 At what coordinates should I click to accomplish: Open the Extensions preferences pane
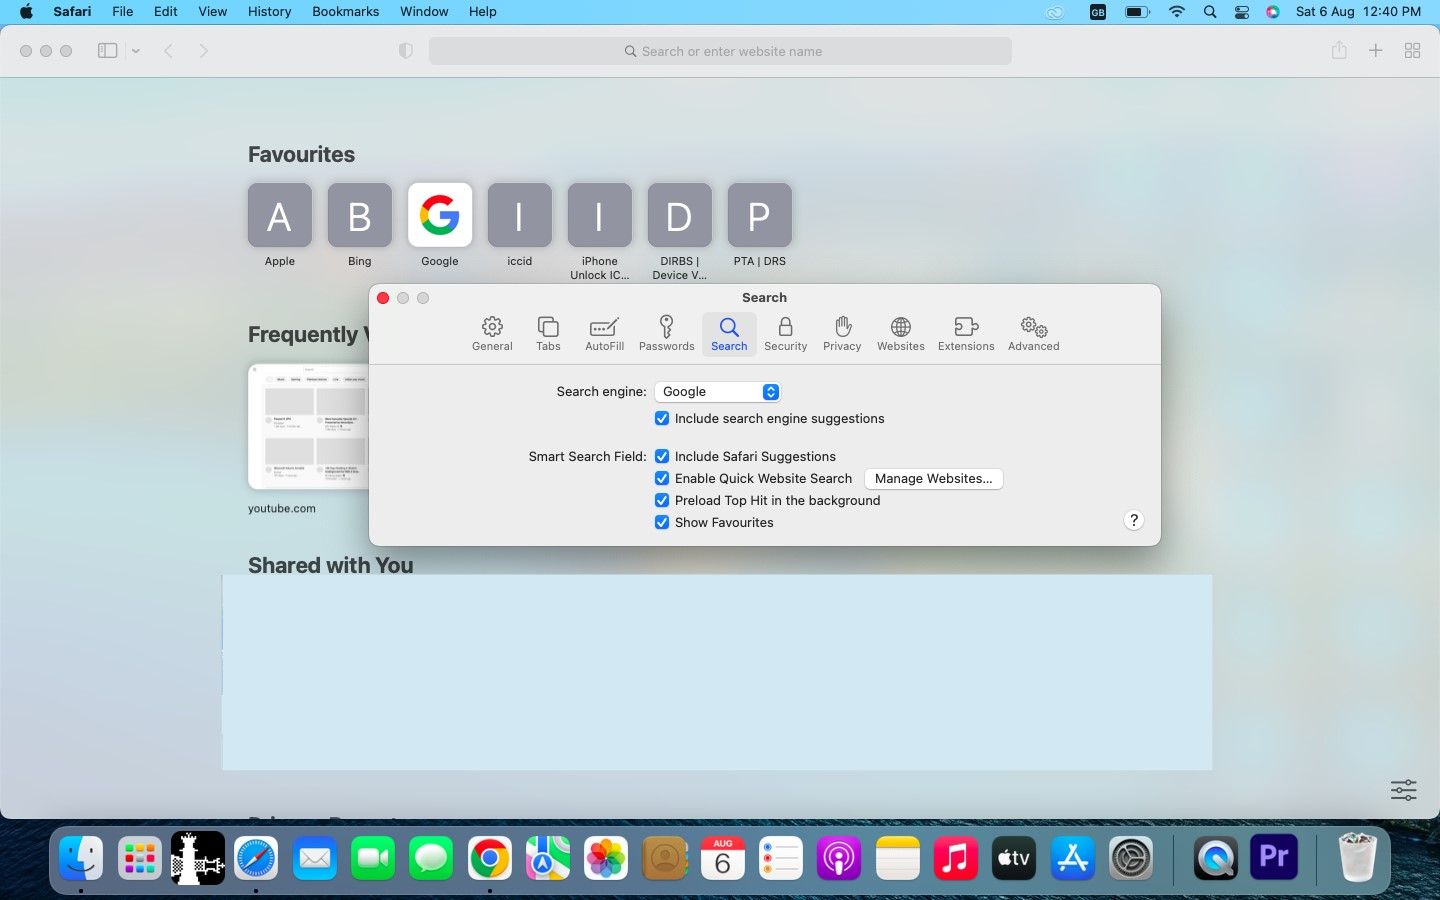coord(965,334)
